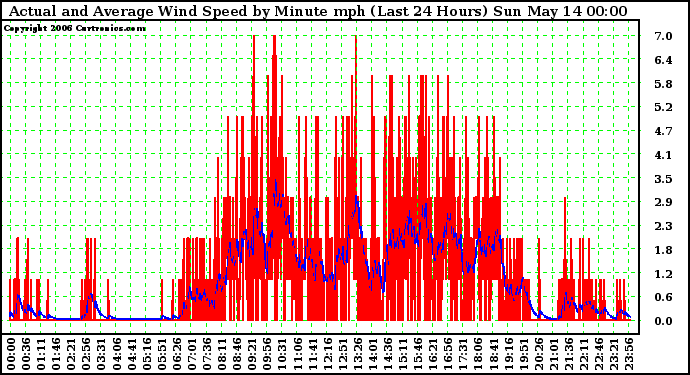
Task: Click the 5.8 y-axis label
Action: click(663, 84)
